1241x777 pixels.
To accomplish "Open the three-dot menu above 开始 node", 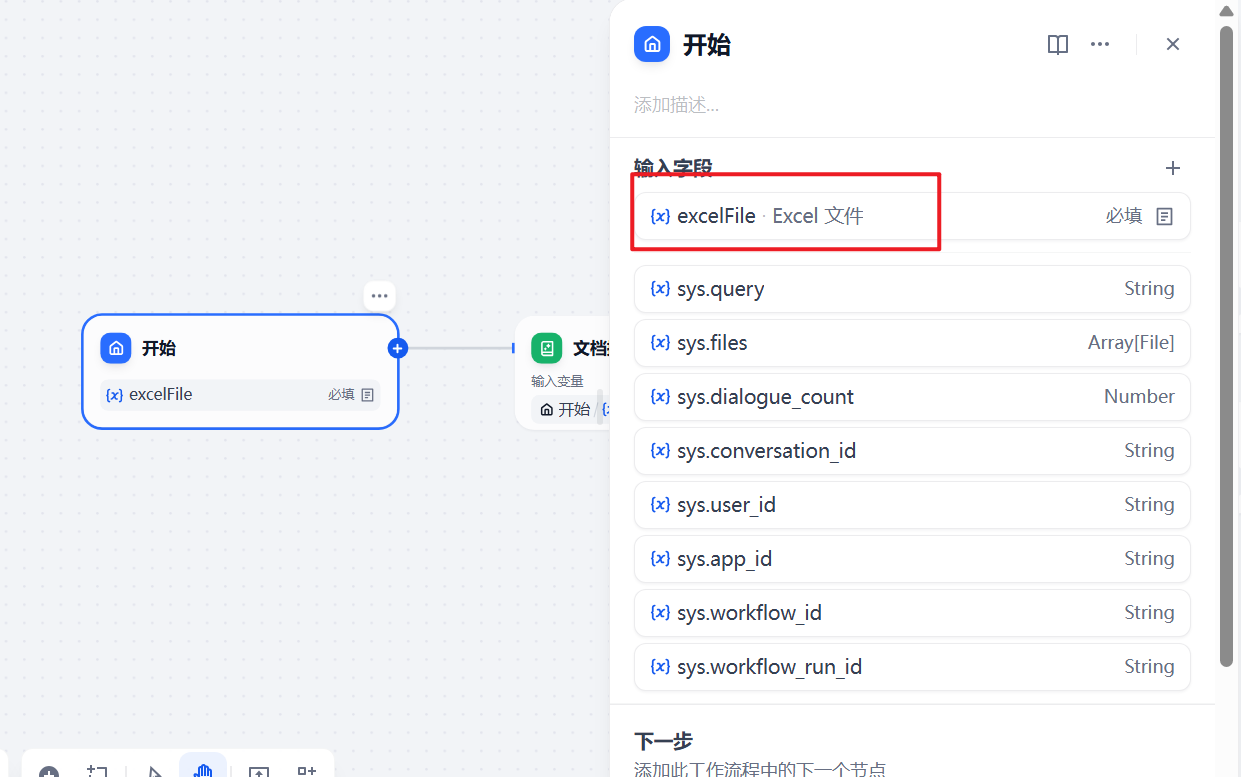I will click(379, 296).
